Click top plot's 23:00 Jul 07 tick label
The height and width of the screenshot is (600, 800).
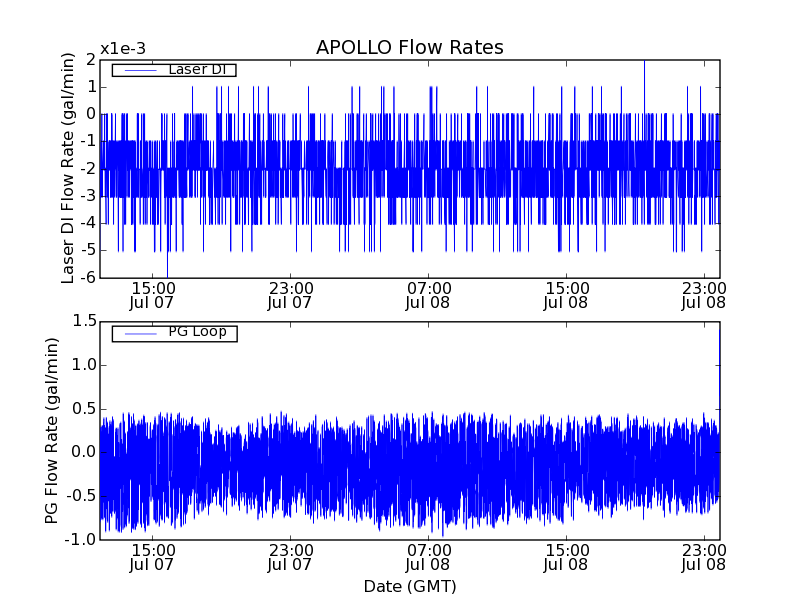pos(290,296)
